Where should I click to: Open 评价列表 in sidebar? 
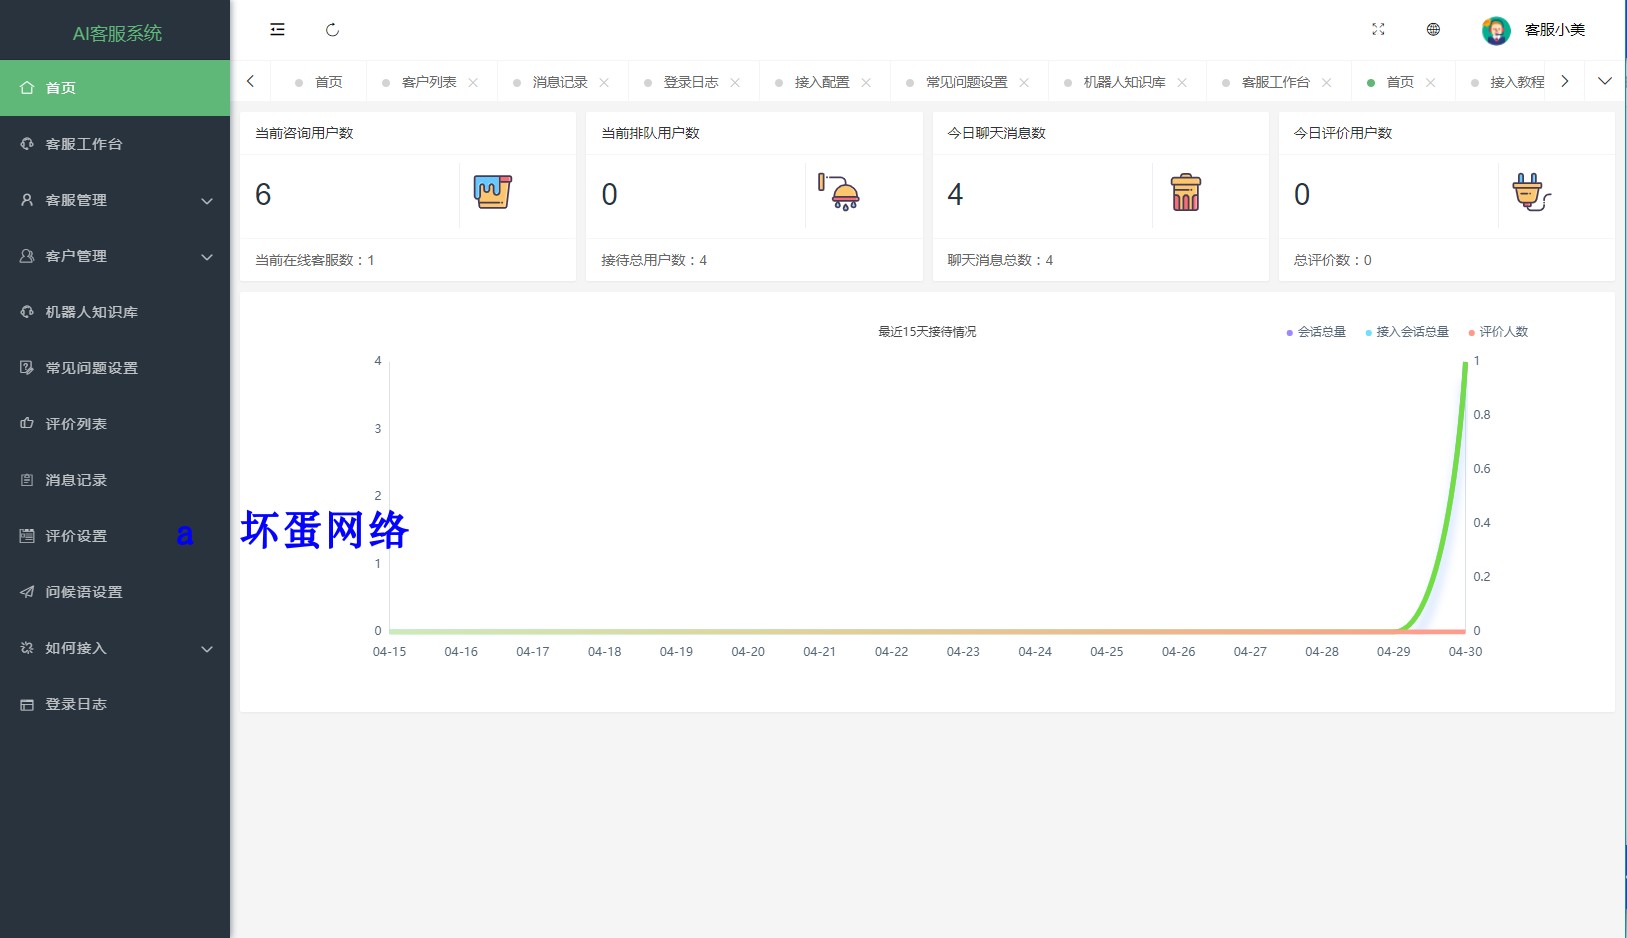tap(115, 424)
